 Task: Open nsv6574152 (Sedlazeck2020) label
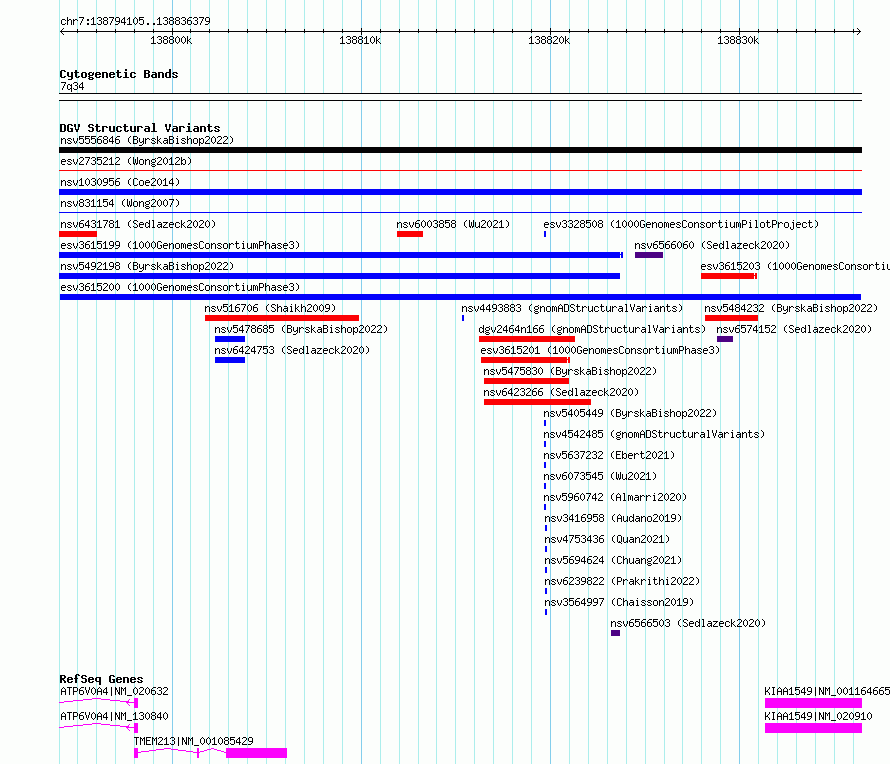click(794, 329)
